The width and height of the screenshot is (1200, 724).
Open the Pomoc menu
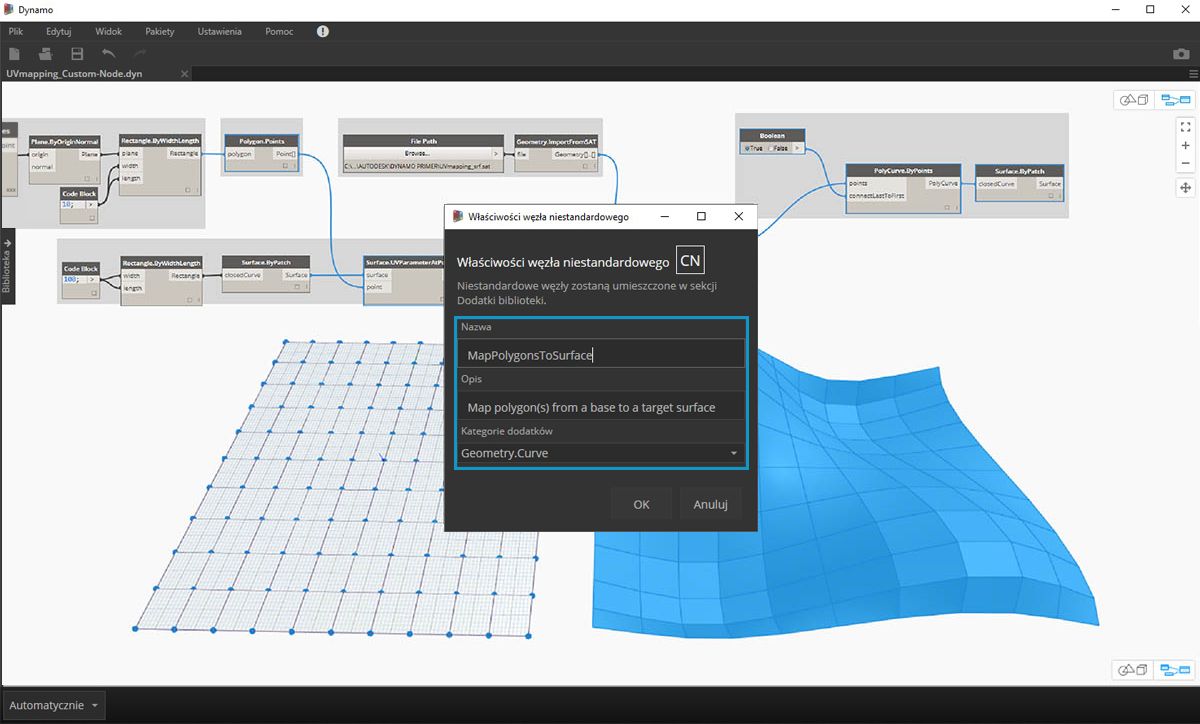click(279, 31)
